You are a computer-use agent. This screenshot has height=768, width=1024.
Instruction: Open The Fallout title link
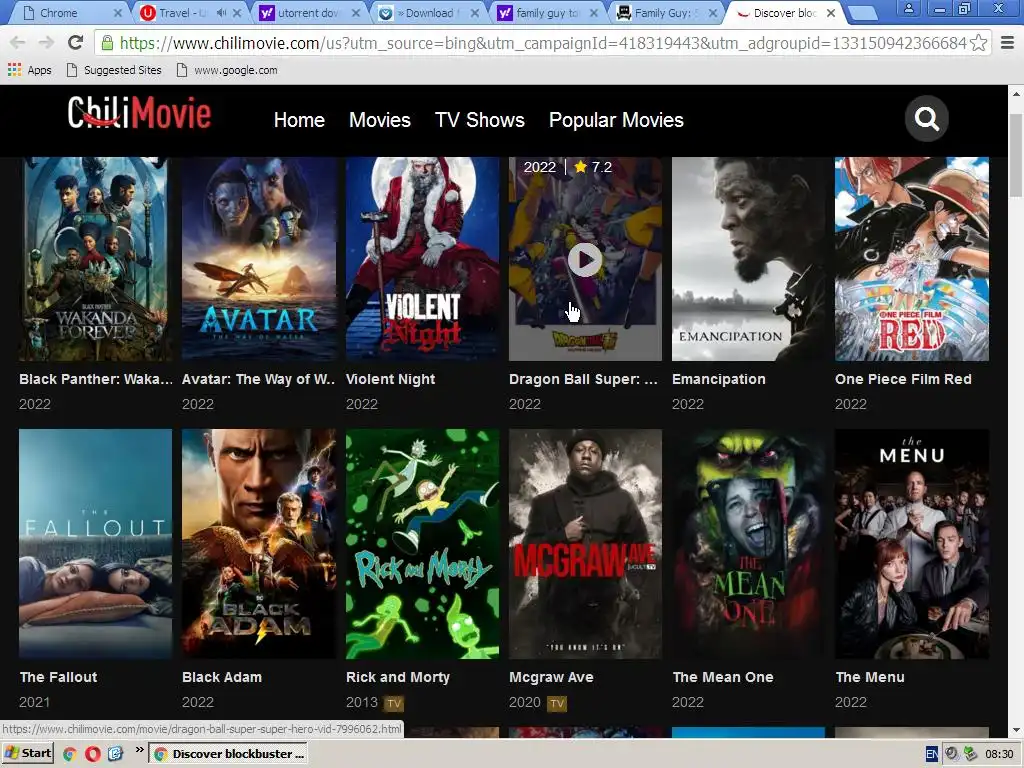[58, 677]
